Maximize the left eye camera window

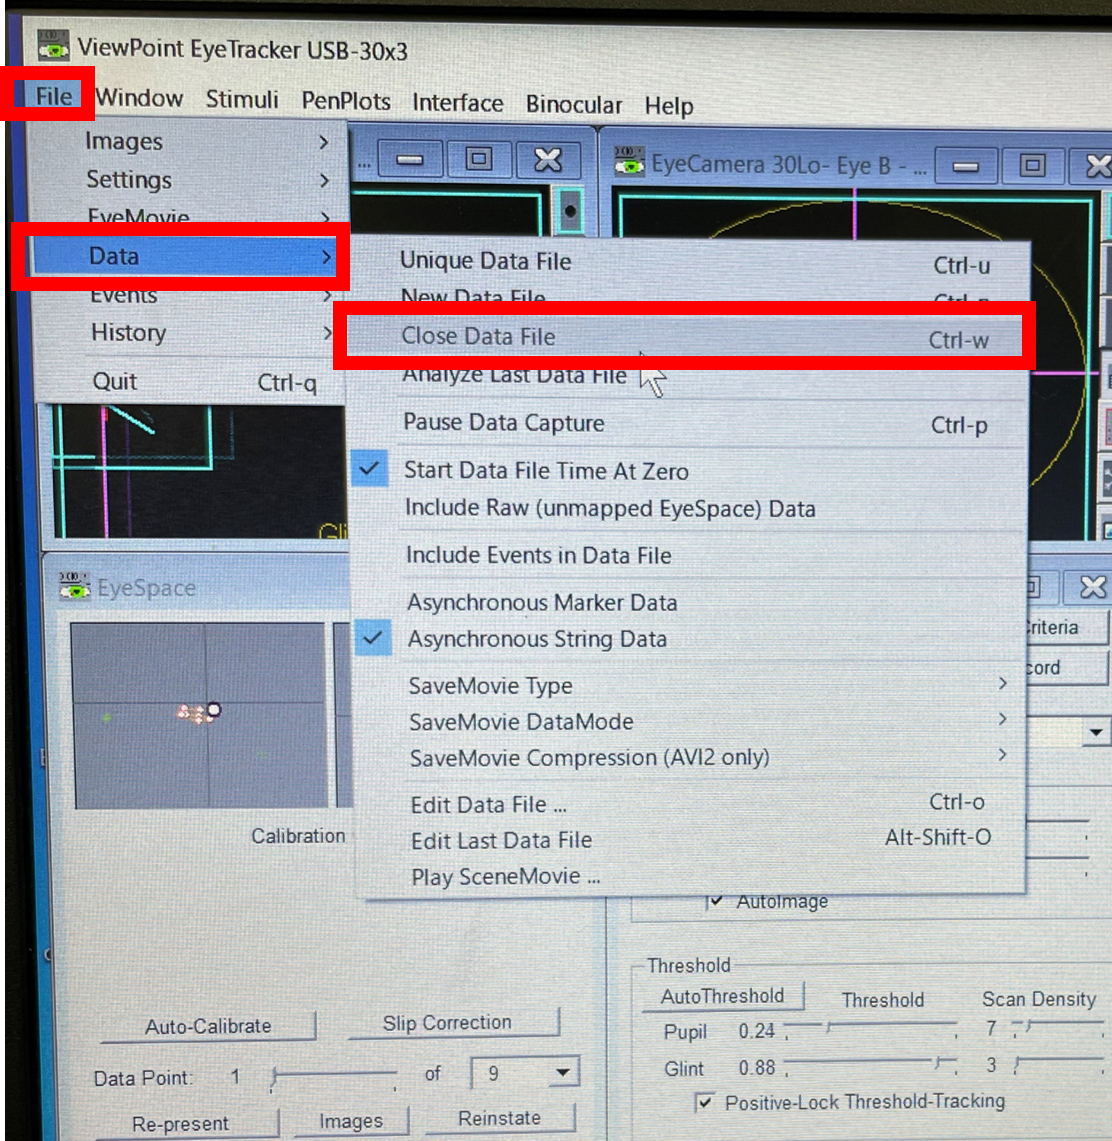pyautogui.click(x=478, y=159)
